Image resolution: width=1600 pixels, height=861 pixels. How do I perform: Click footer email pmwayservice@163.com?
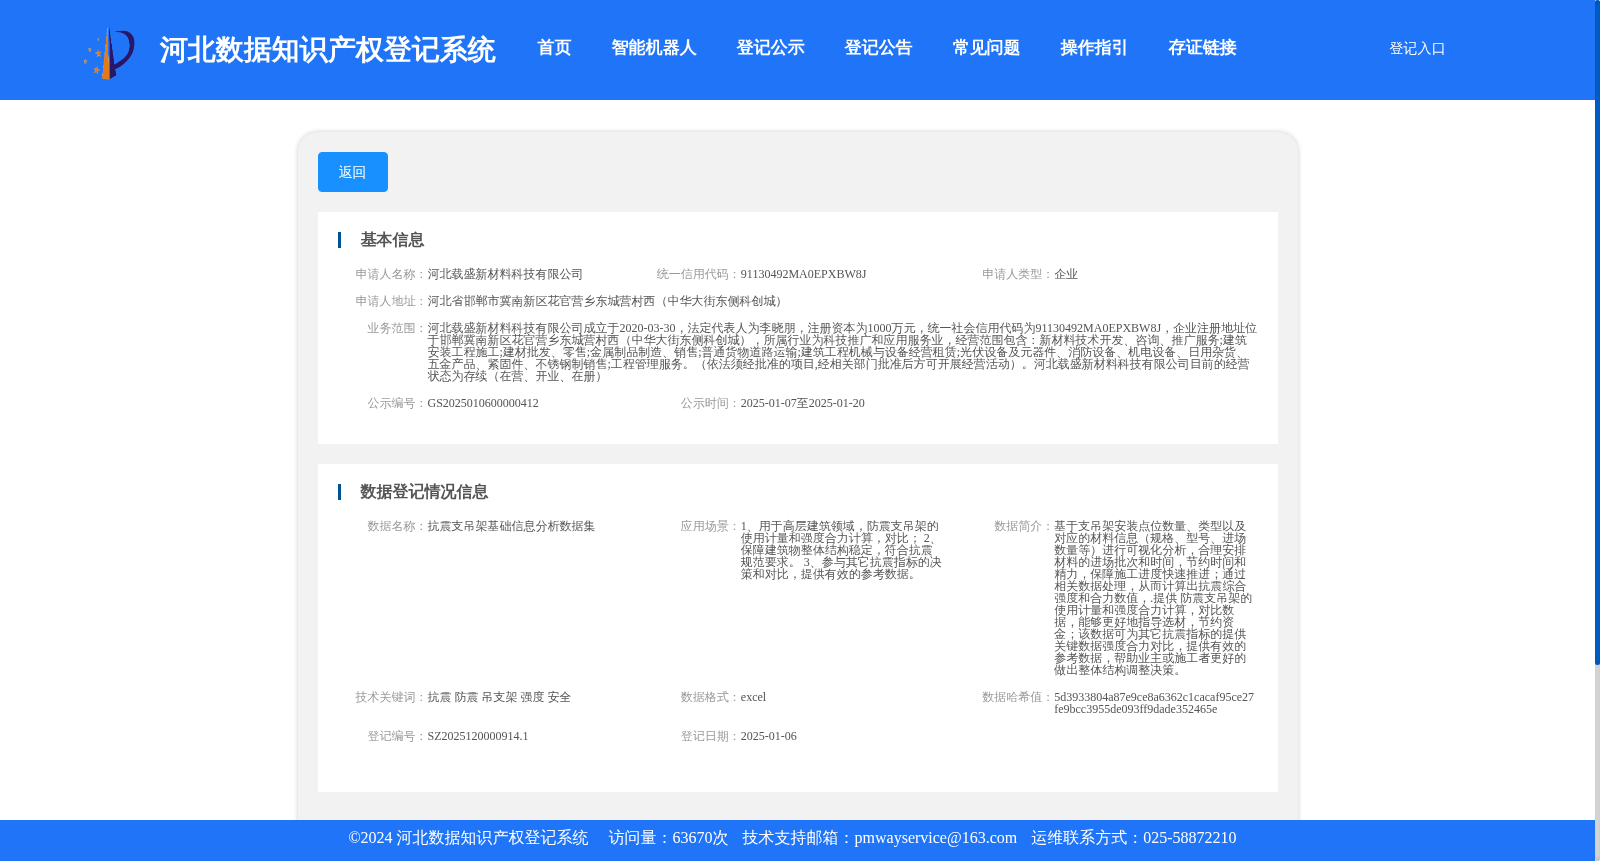935,838
